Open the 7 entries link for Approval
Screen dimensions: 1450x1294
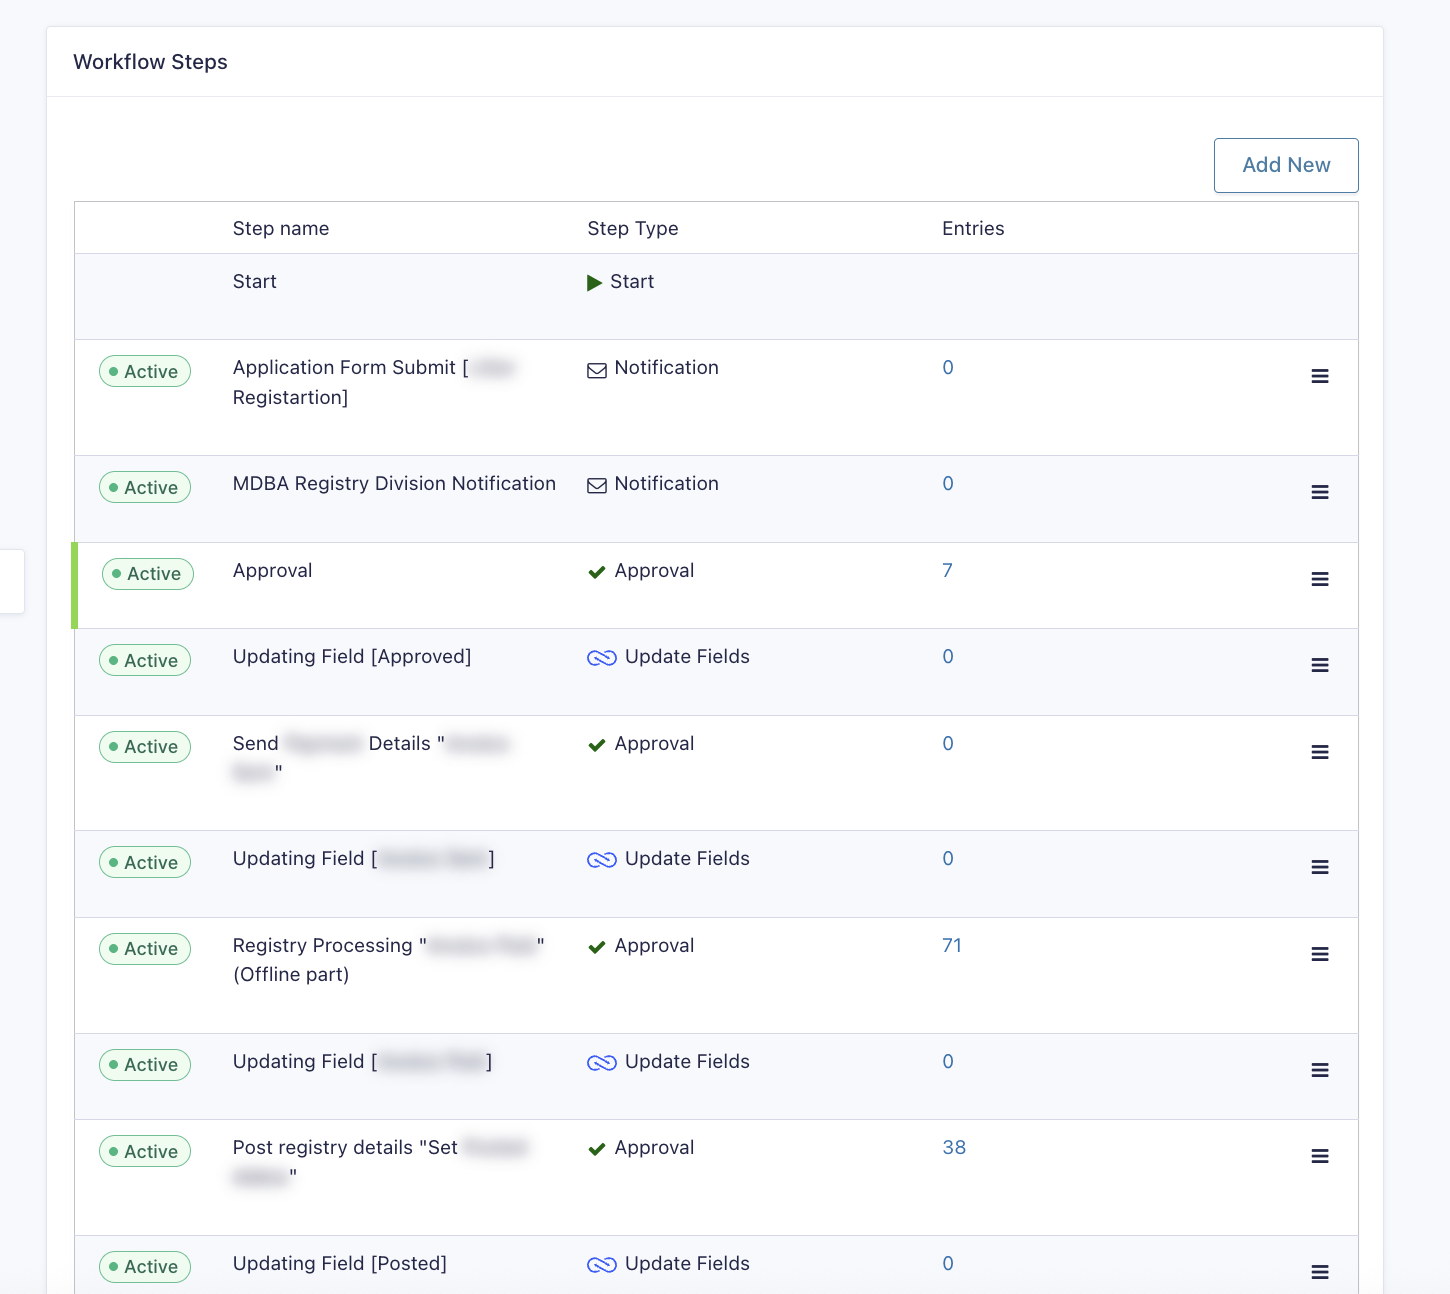coord(947,571)
